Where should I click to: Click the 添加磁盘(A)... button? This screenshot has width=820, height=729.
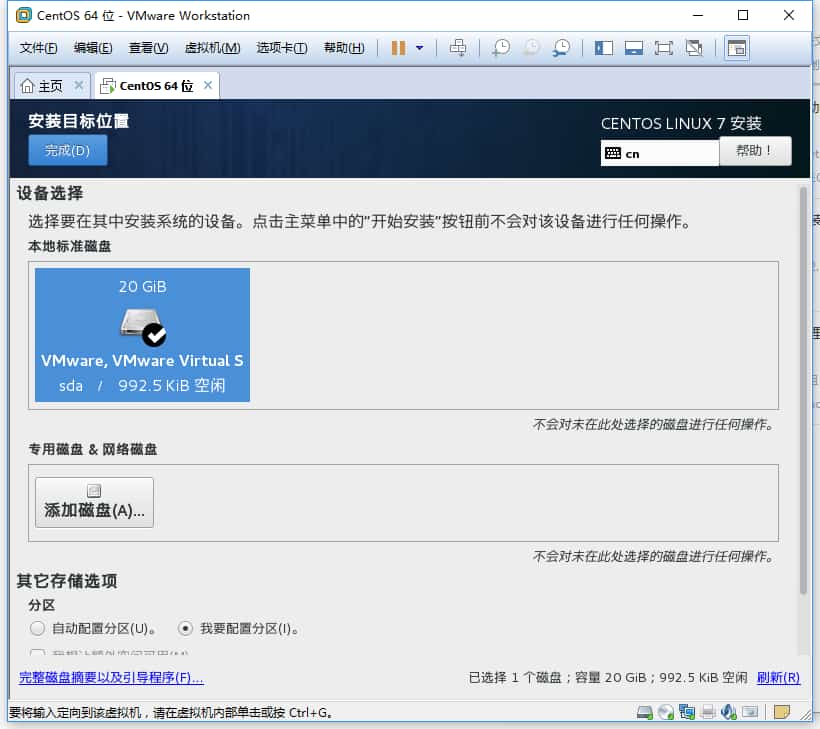94,502
